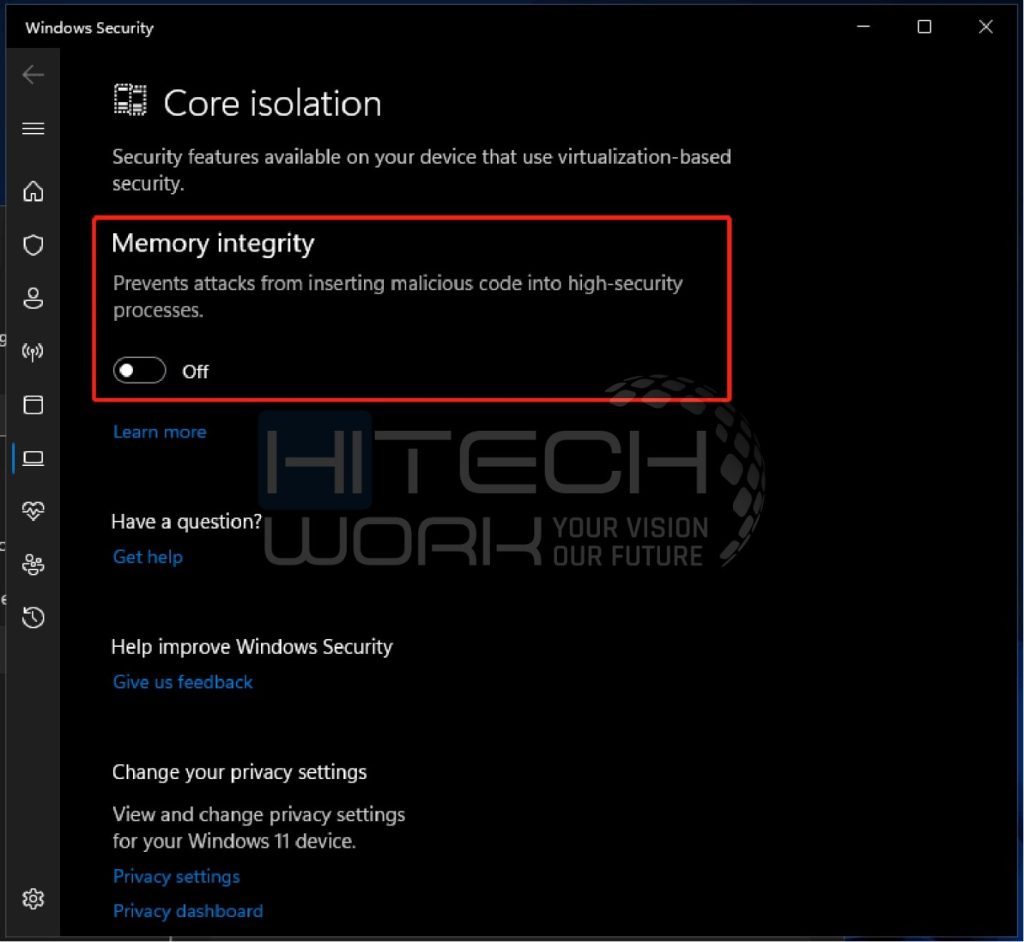The width and height of the screenshot is (1024, 942).
Task: Open Virus & threat protection shield icon
Action: click(x=33, y=245)
